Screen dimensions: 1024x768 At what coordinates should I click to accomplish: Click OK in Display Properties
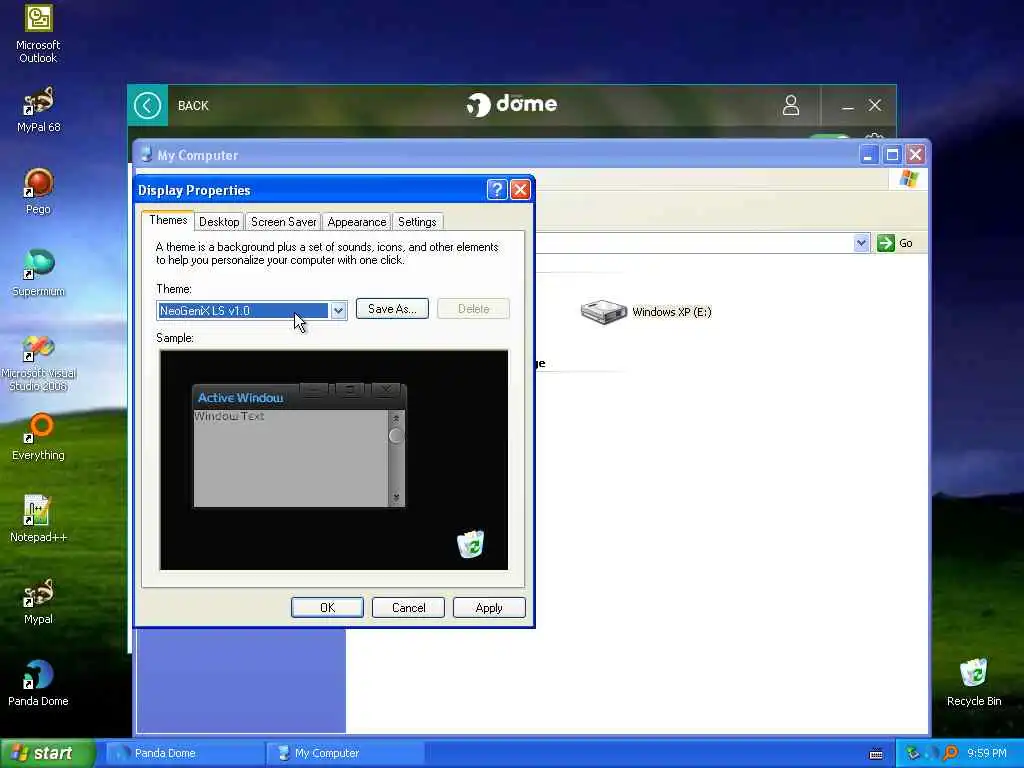coord(327,607)
